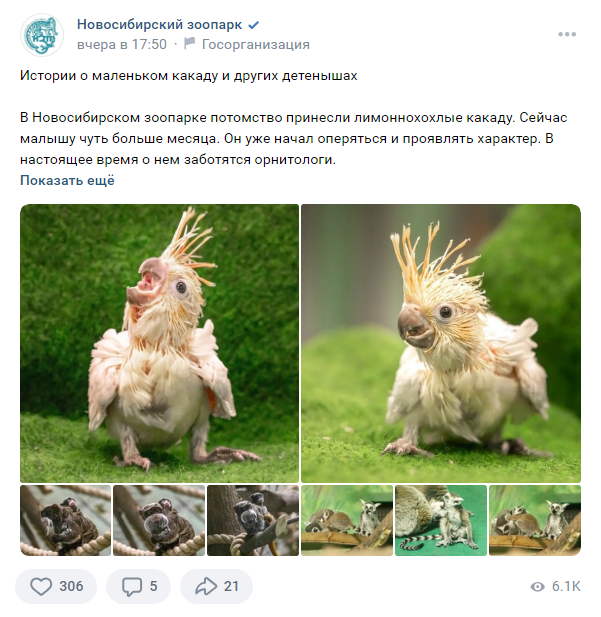
Task: Click the blue verified checkmark badge
Action: [x=253, y=25]
